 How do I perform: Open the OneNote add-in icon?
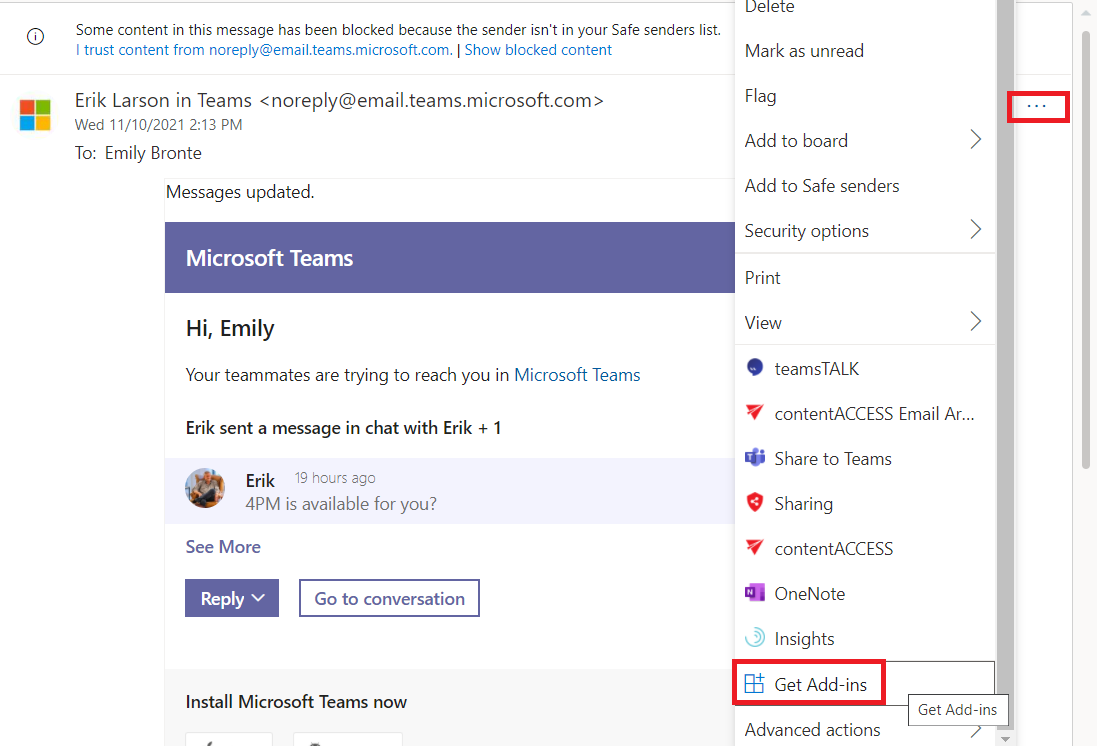pyautogui.click(x=755, y=594)
